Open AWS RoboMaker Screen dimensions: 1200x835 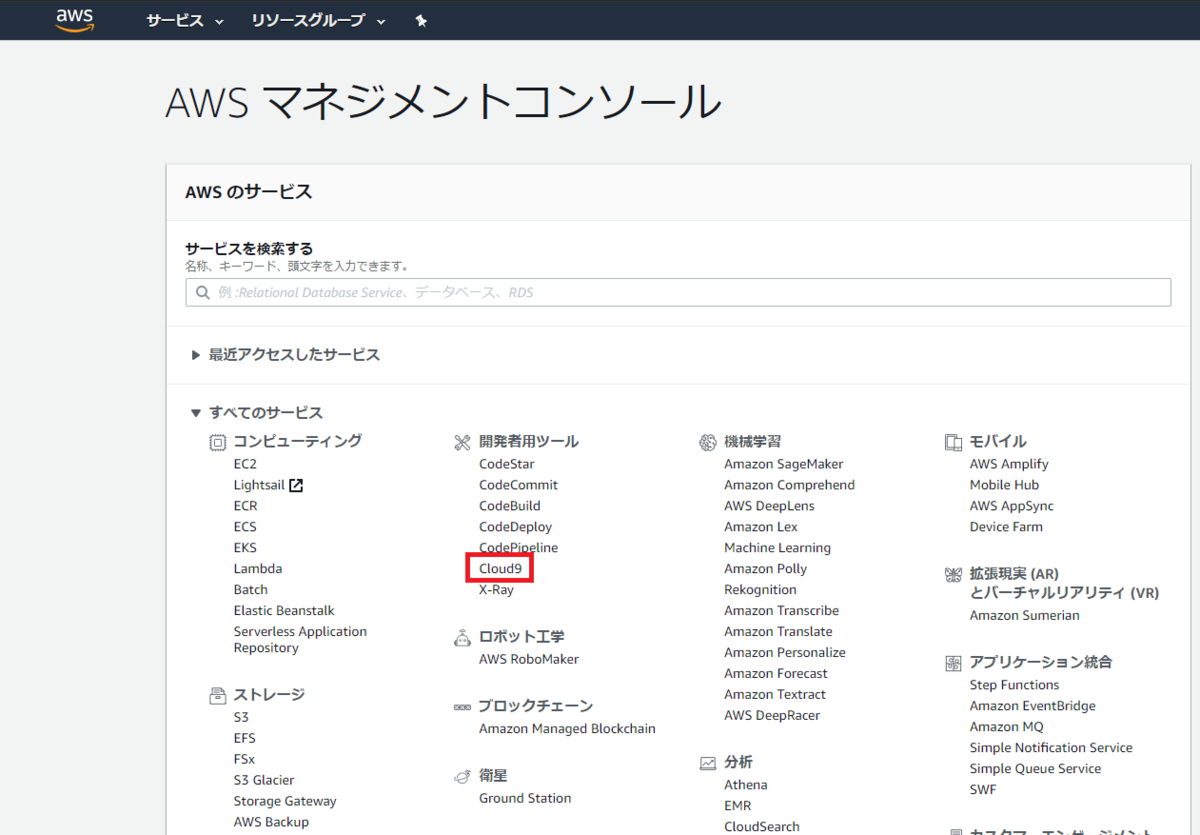[x=529, y=659]
